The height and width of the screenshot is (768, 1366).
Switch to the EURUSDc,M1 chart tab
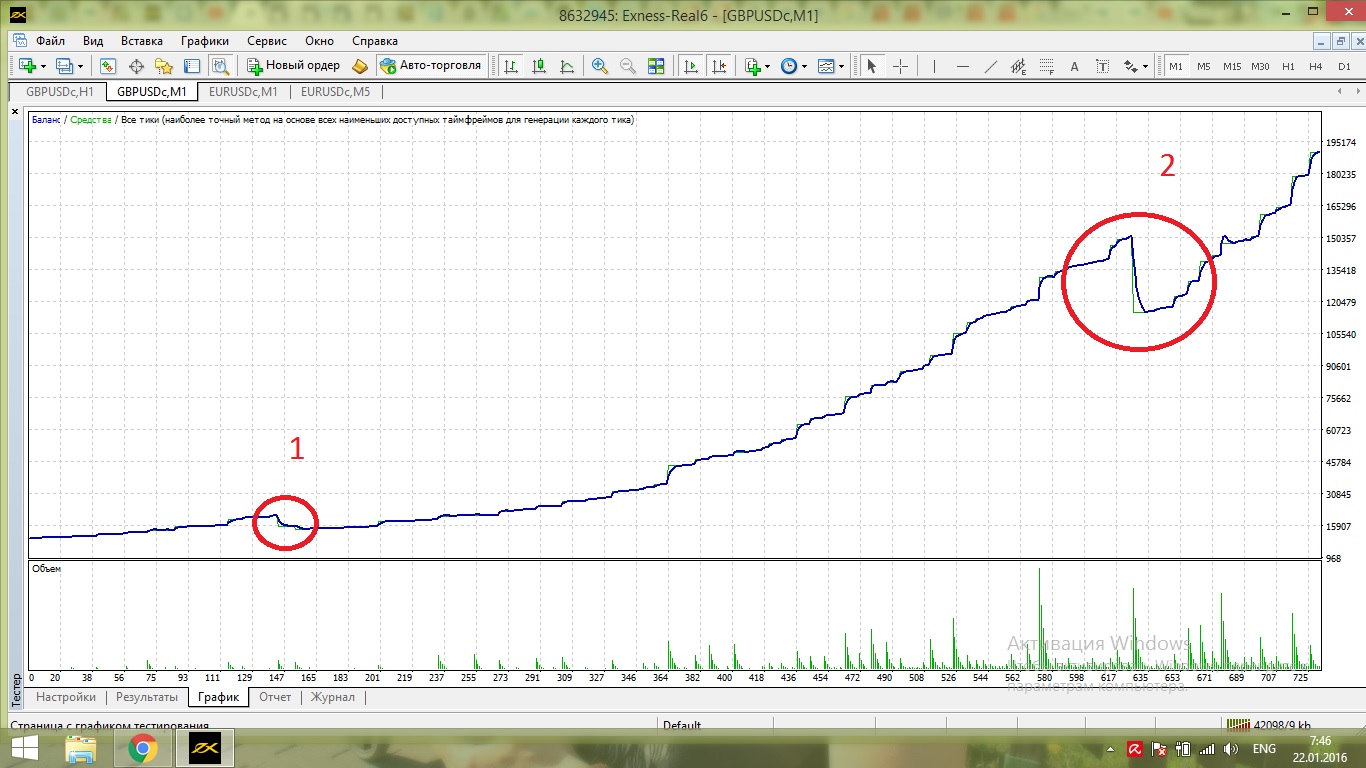[243, 91]
